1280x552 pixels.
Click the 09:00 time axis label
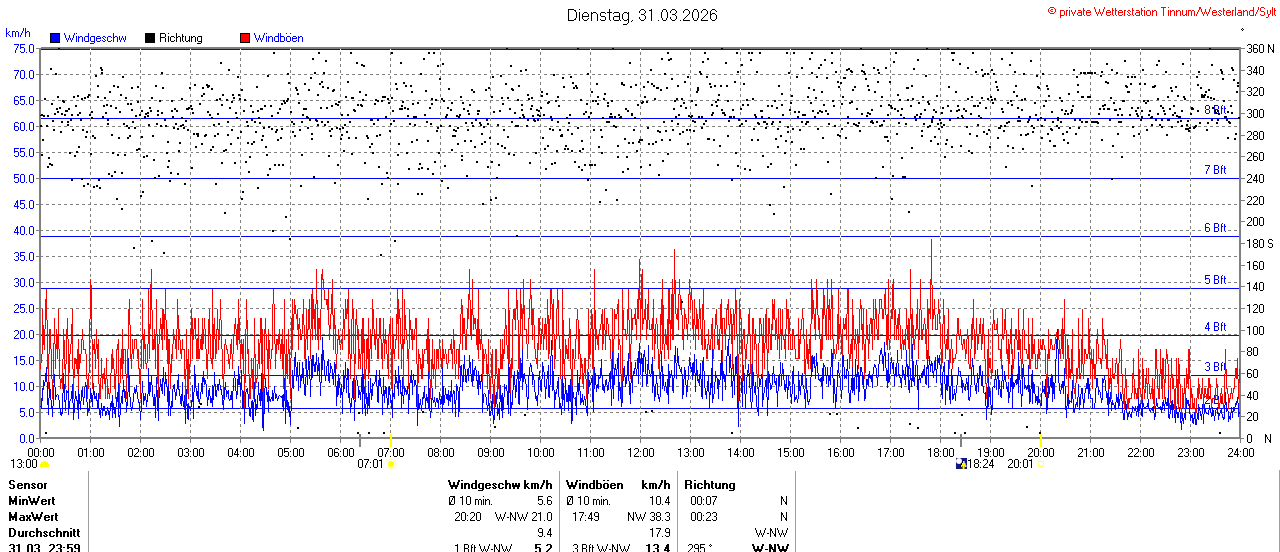click(x=491, y=452)
